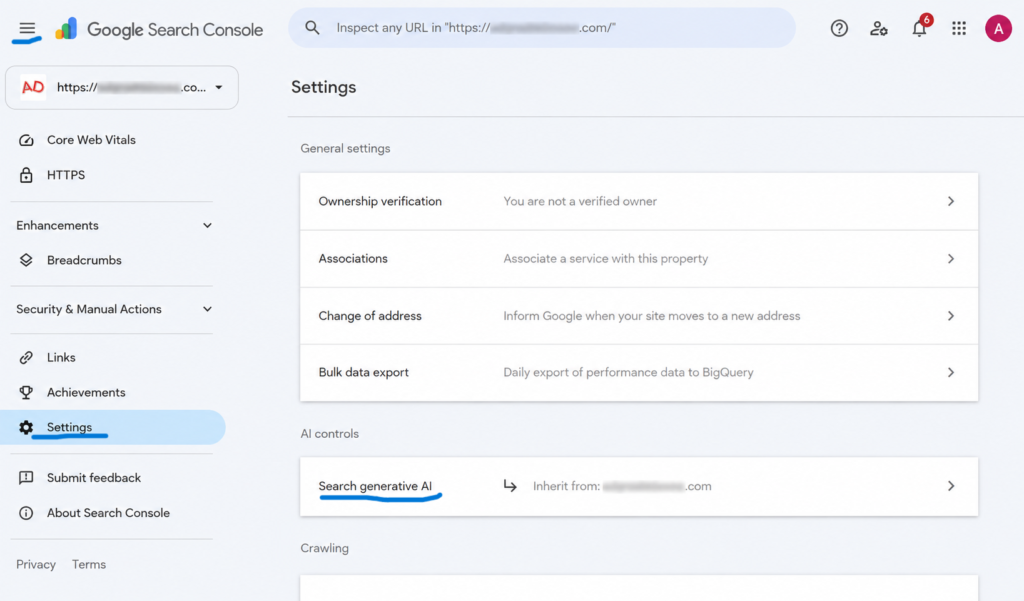Click the Achievements trophy icon
The image size is (1024, 601).
pos(26,392)
